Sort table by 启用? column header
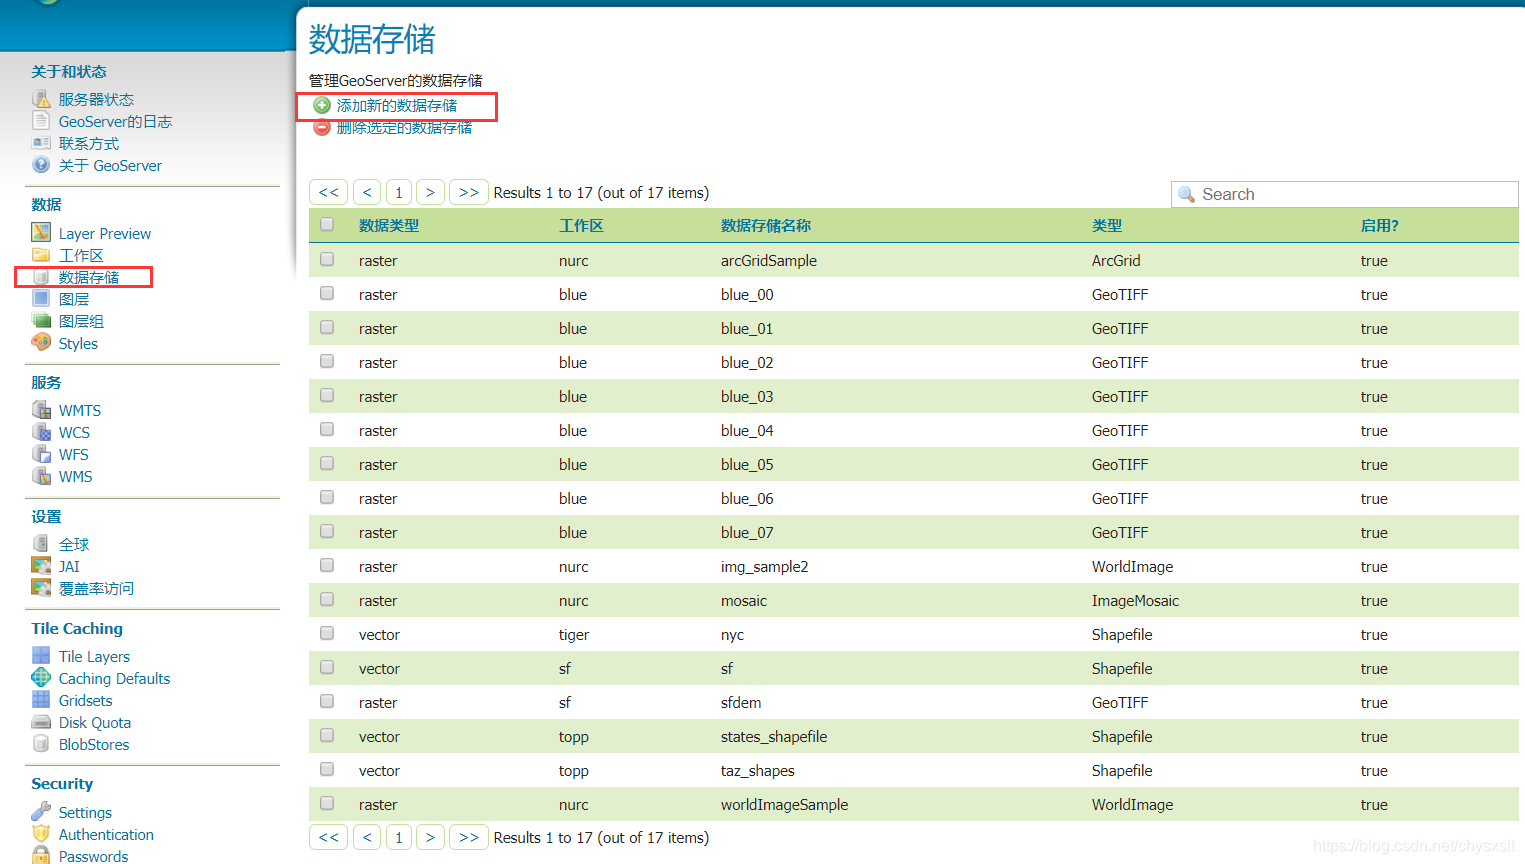Viewport: 1525px width, 864px height. click(1380, 226)
